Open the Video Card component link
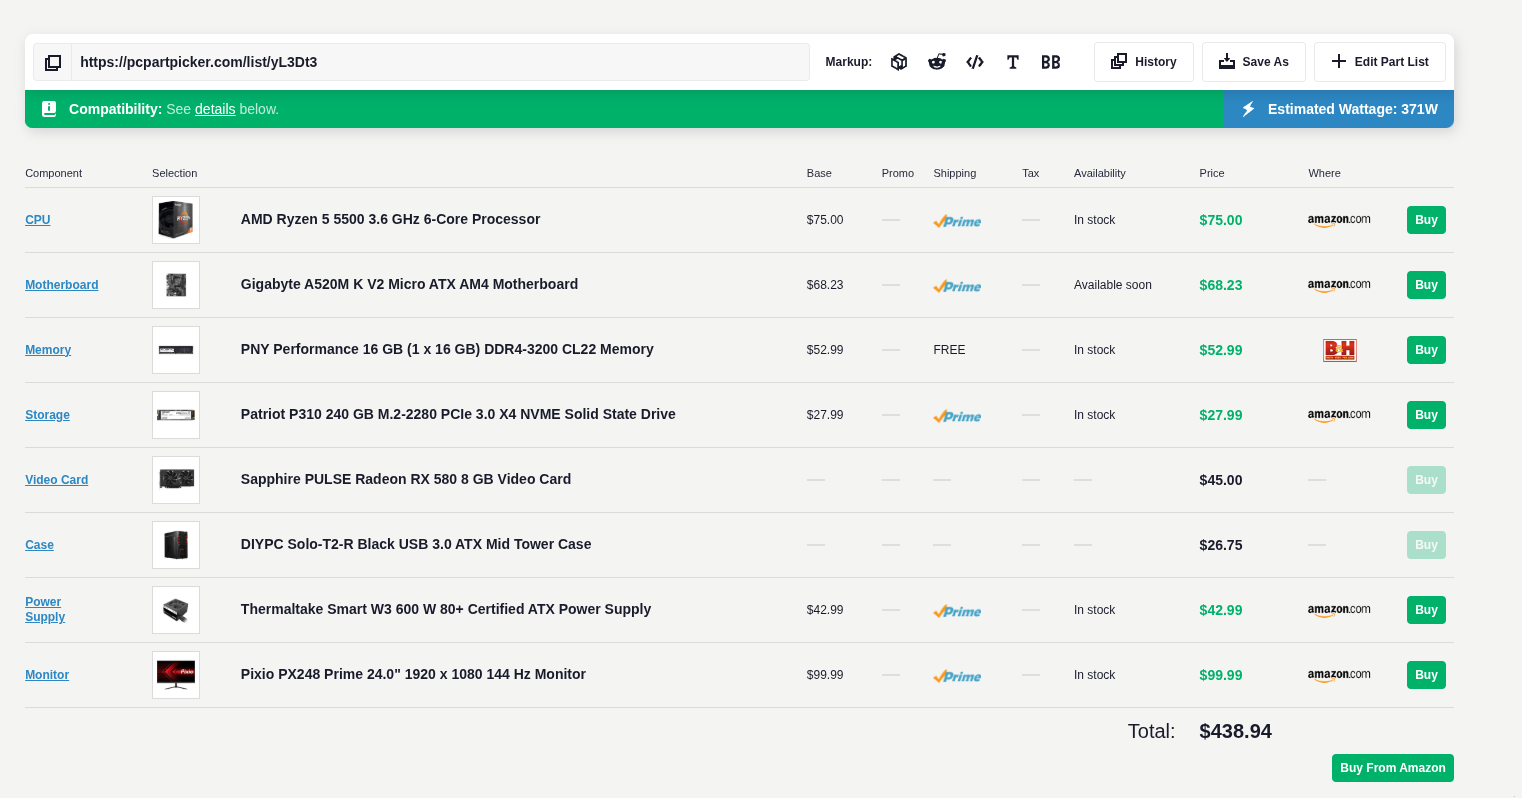1522x798 pixels. click(x=57, y=480)
